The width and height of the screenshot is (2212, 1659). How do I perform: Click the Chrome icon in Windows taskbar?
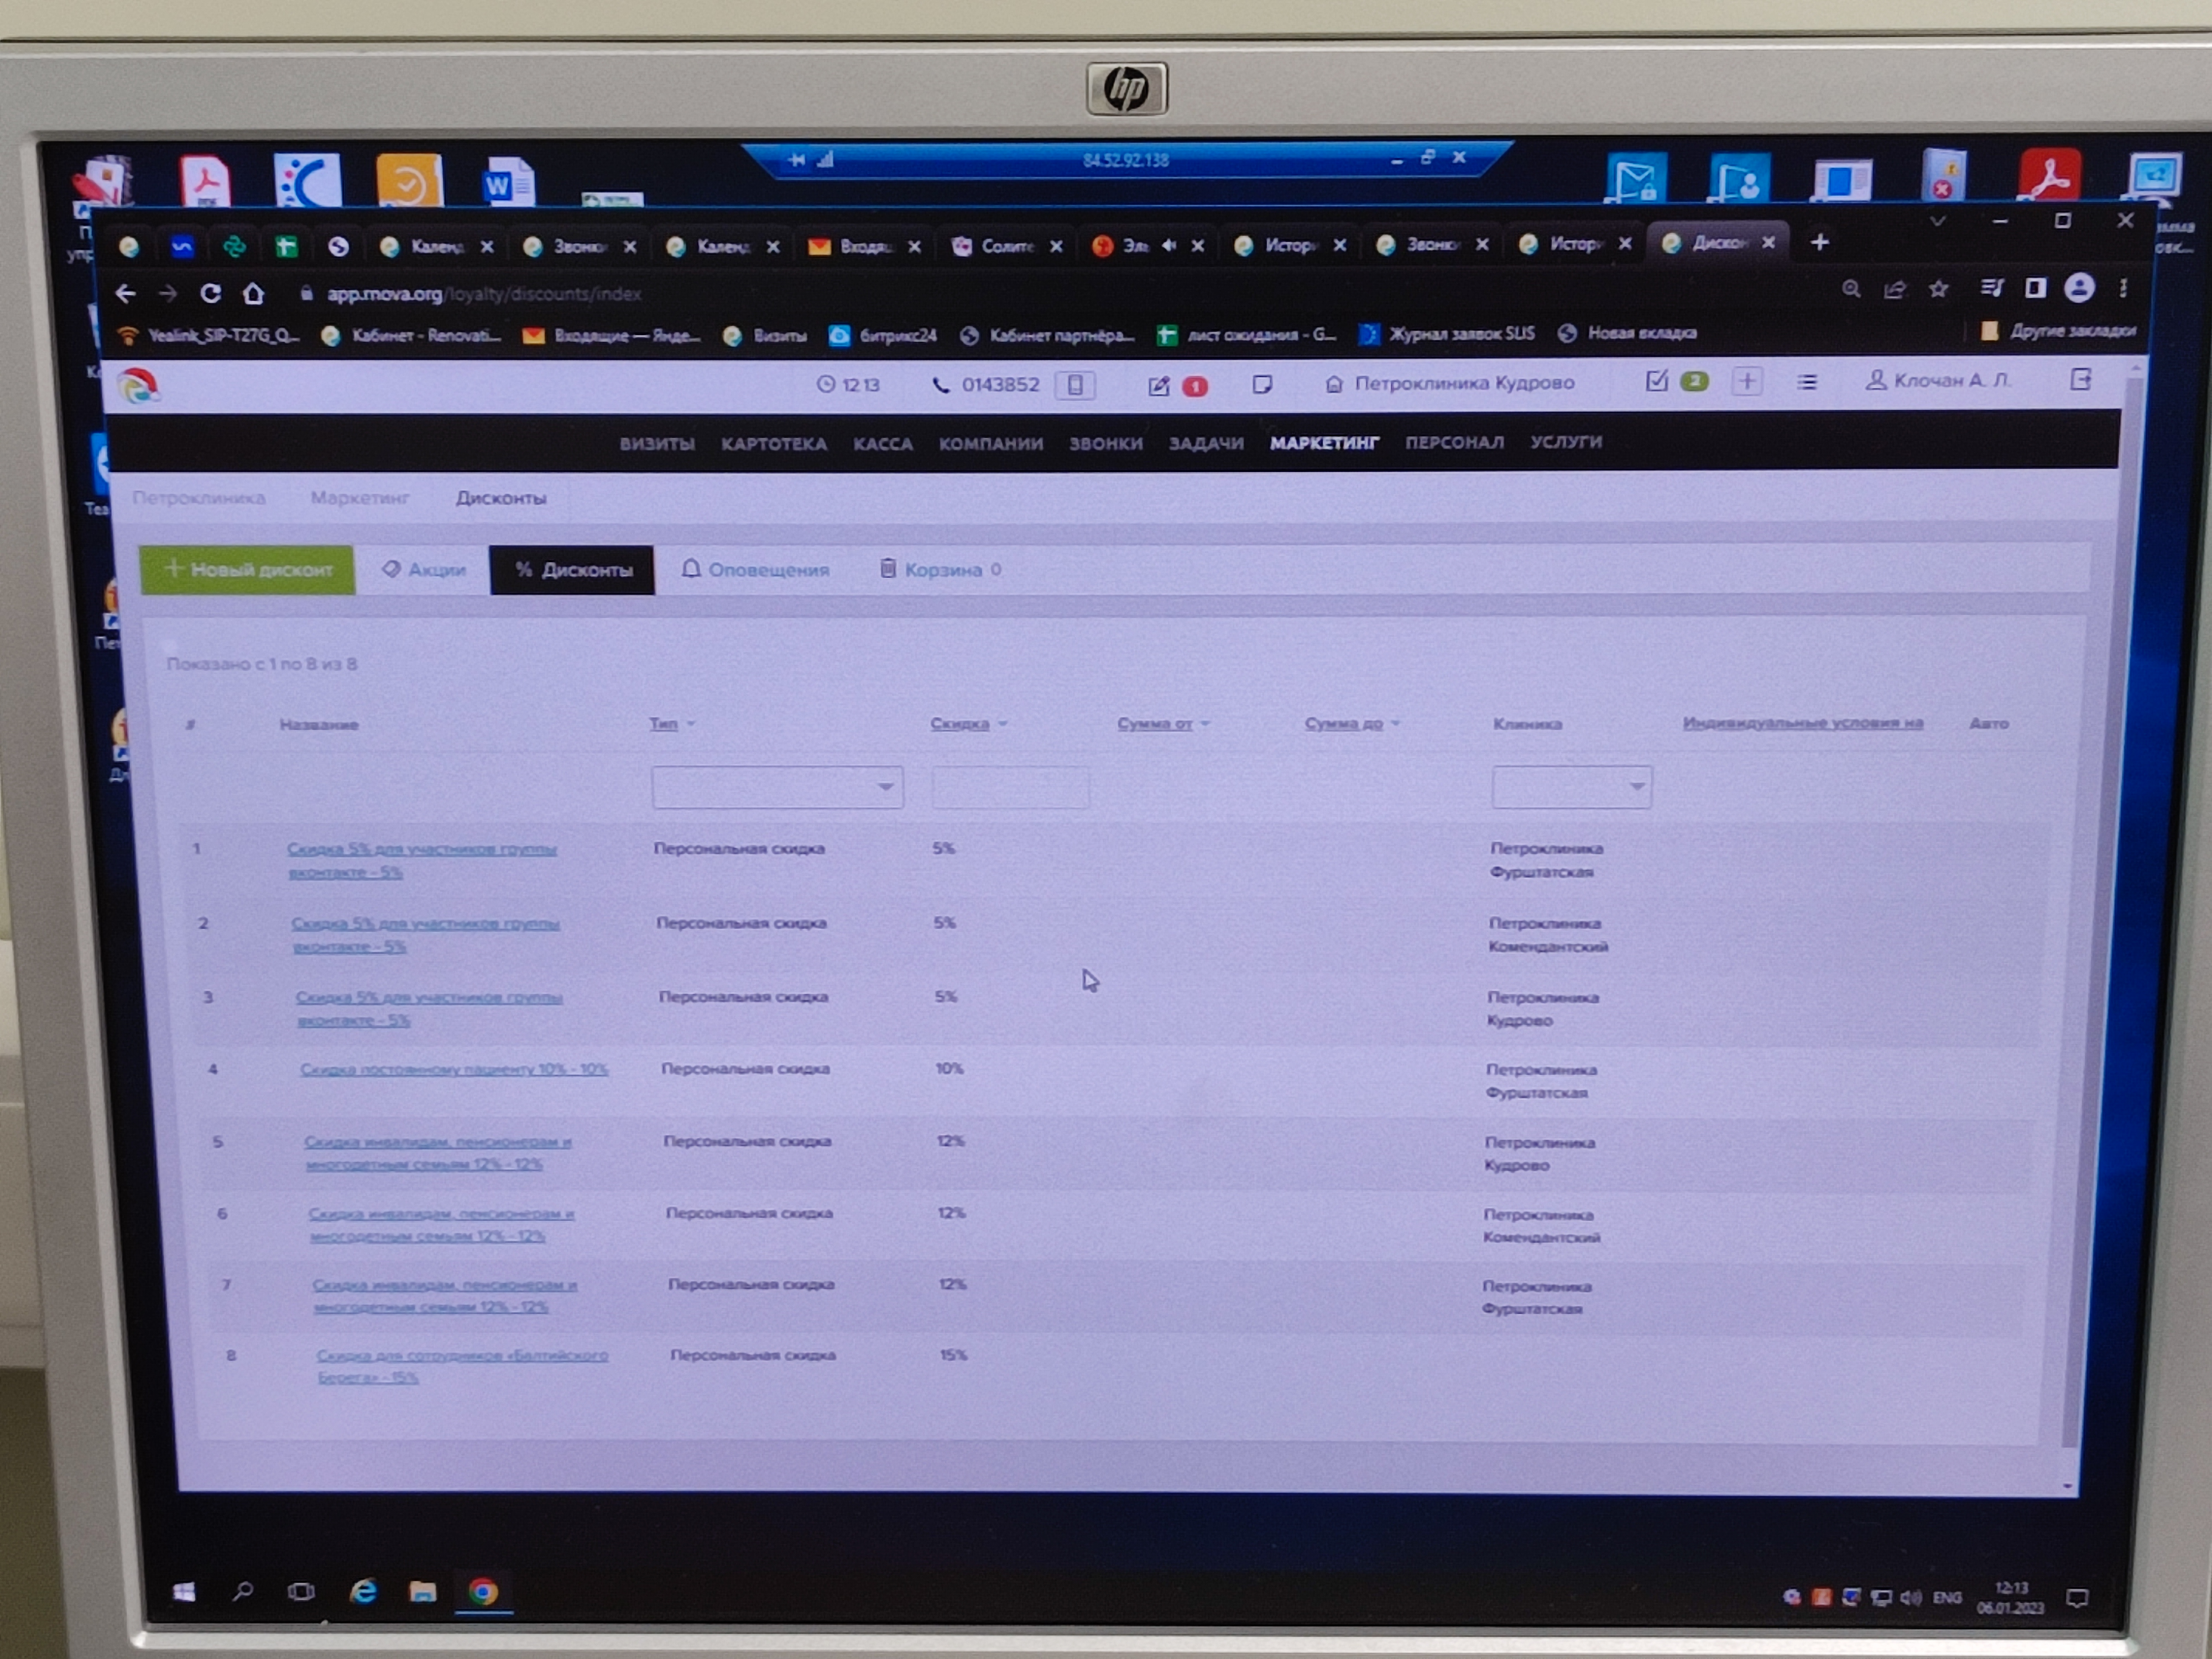tap(483, 1591)
